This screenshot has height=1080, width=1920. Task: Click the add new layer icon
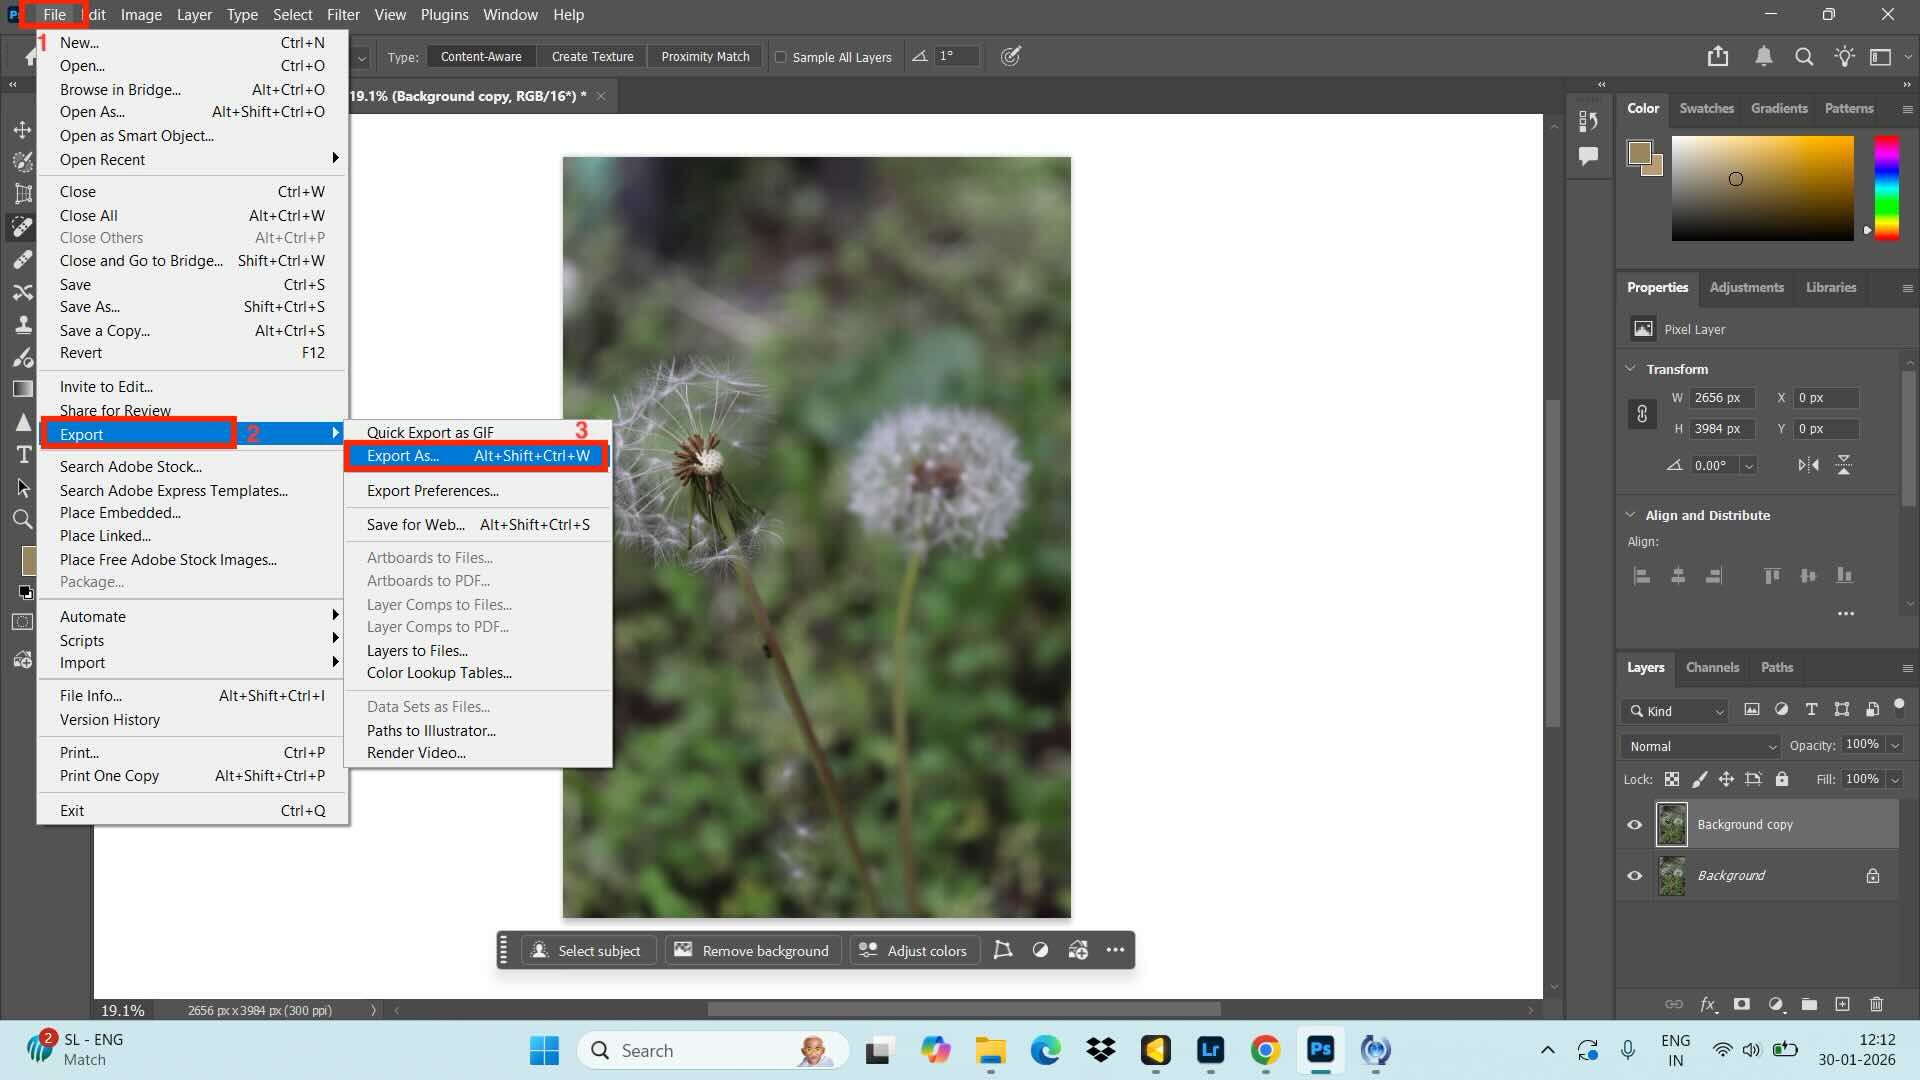click(1843, 1004)
